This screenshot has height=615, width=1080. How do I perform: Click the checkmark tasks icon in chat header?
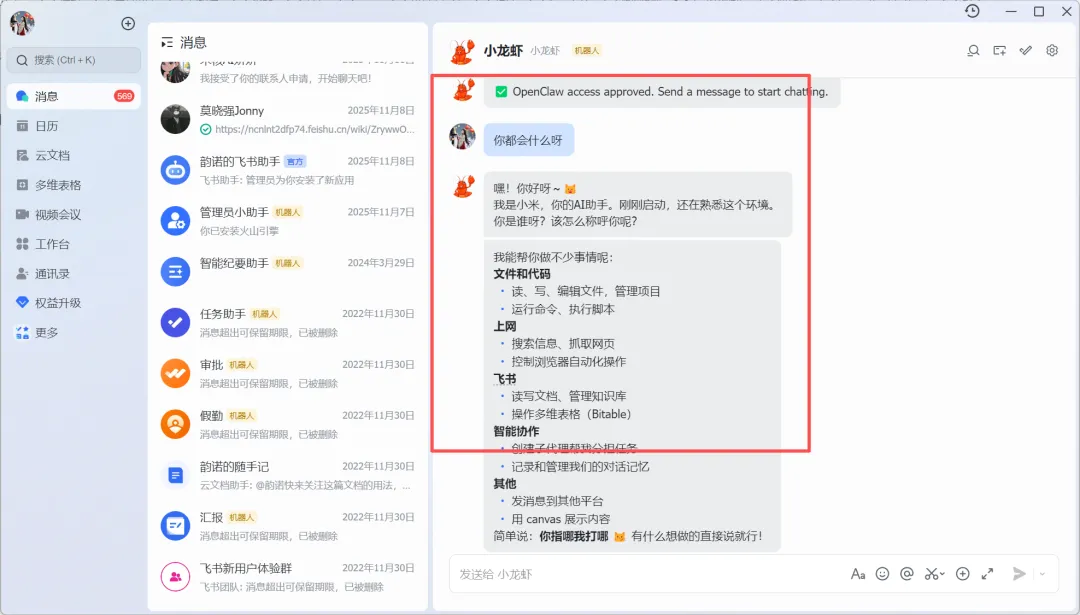(1026, 50)
